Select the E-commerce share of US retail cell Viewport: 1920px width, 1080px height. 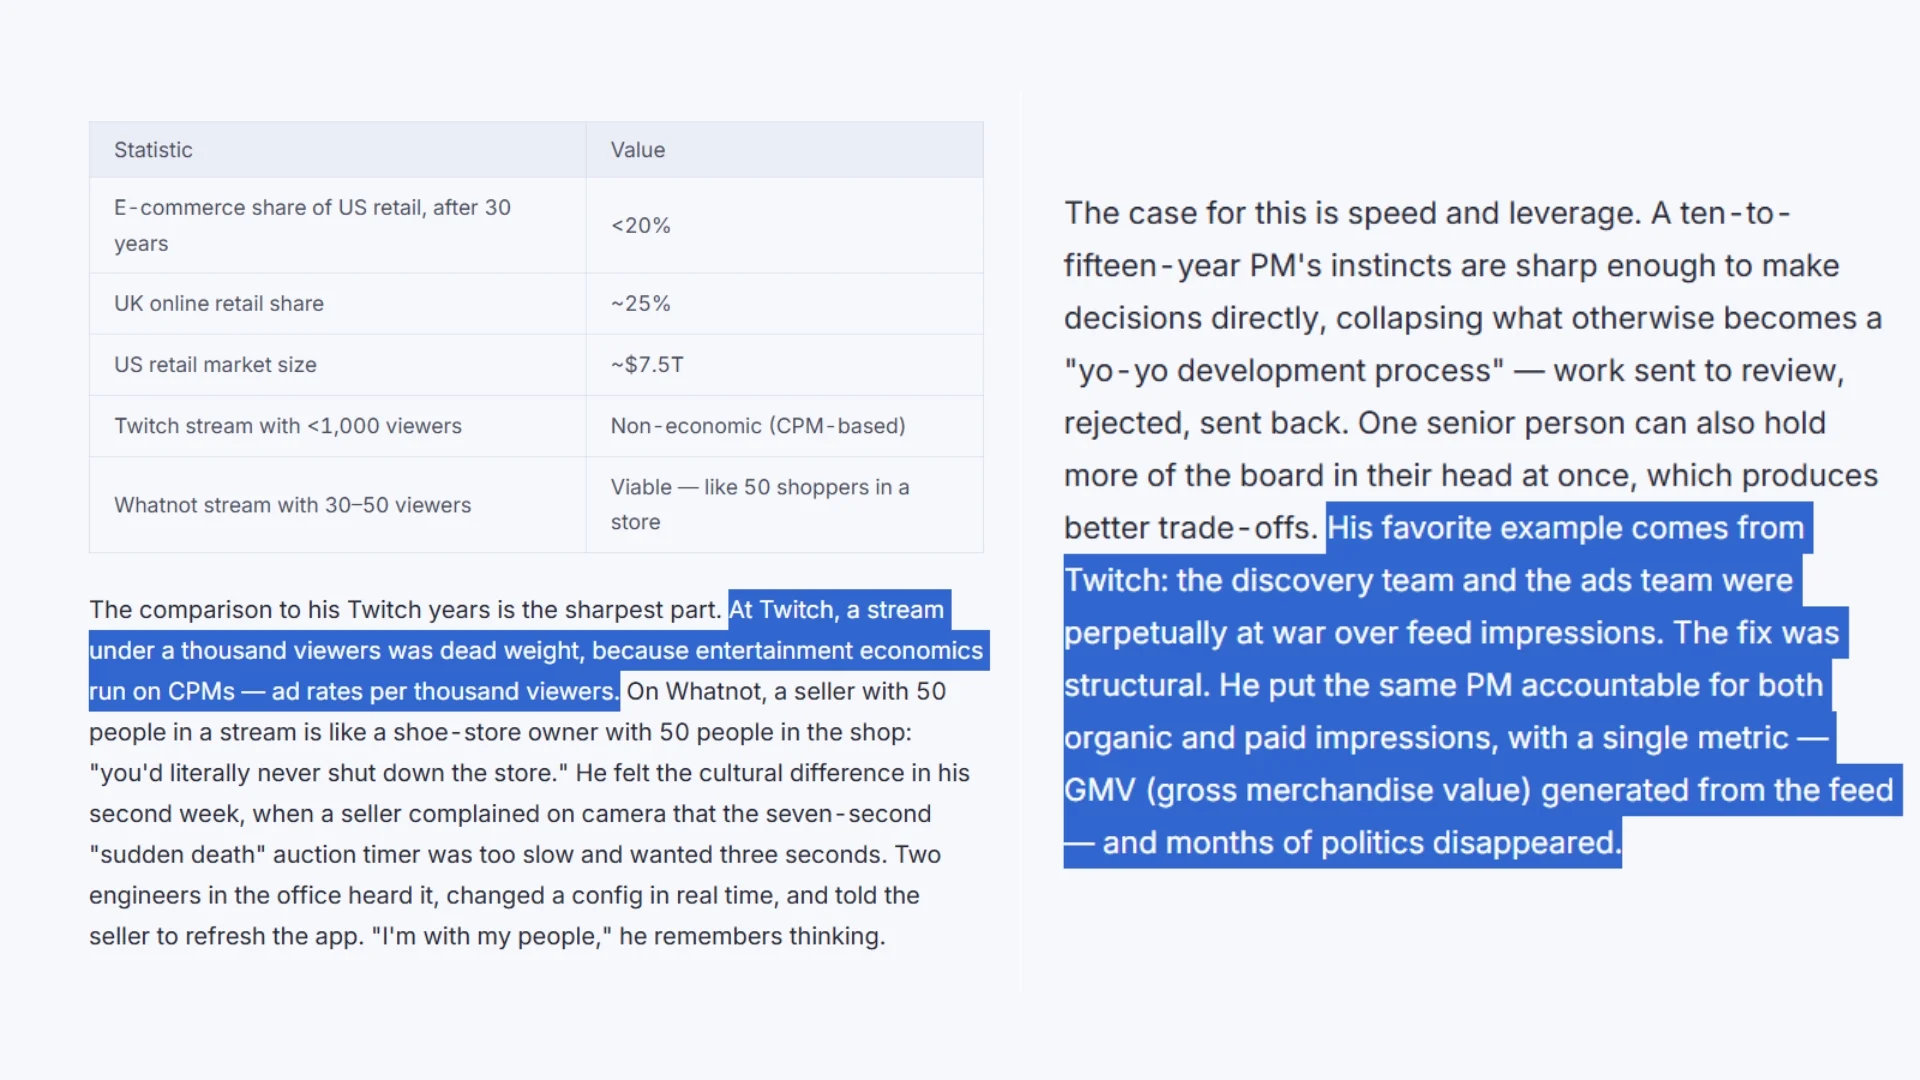coord(337,225)
